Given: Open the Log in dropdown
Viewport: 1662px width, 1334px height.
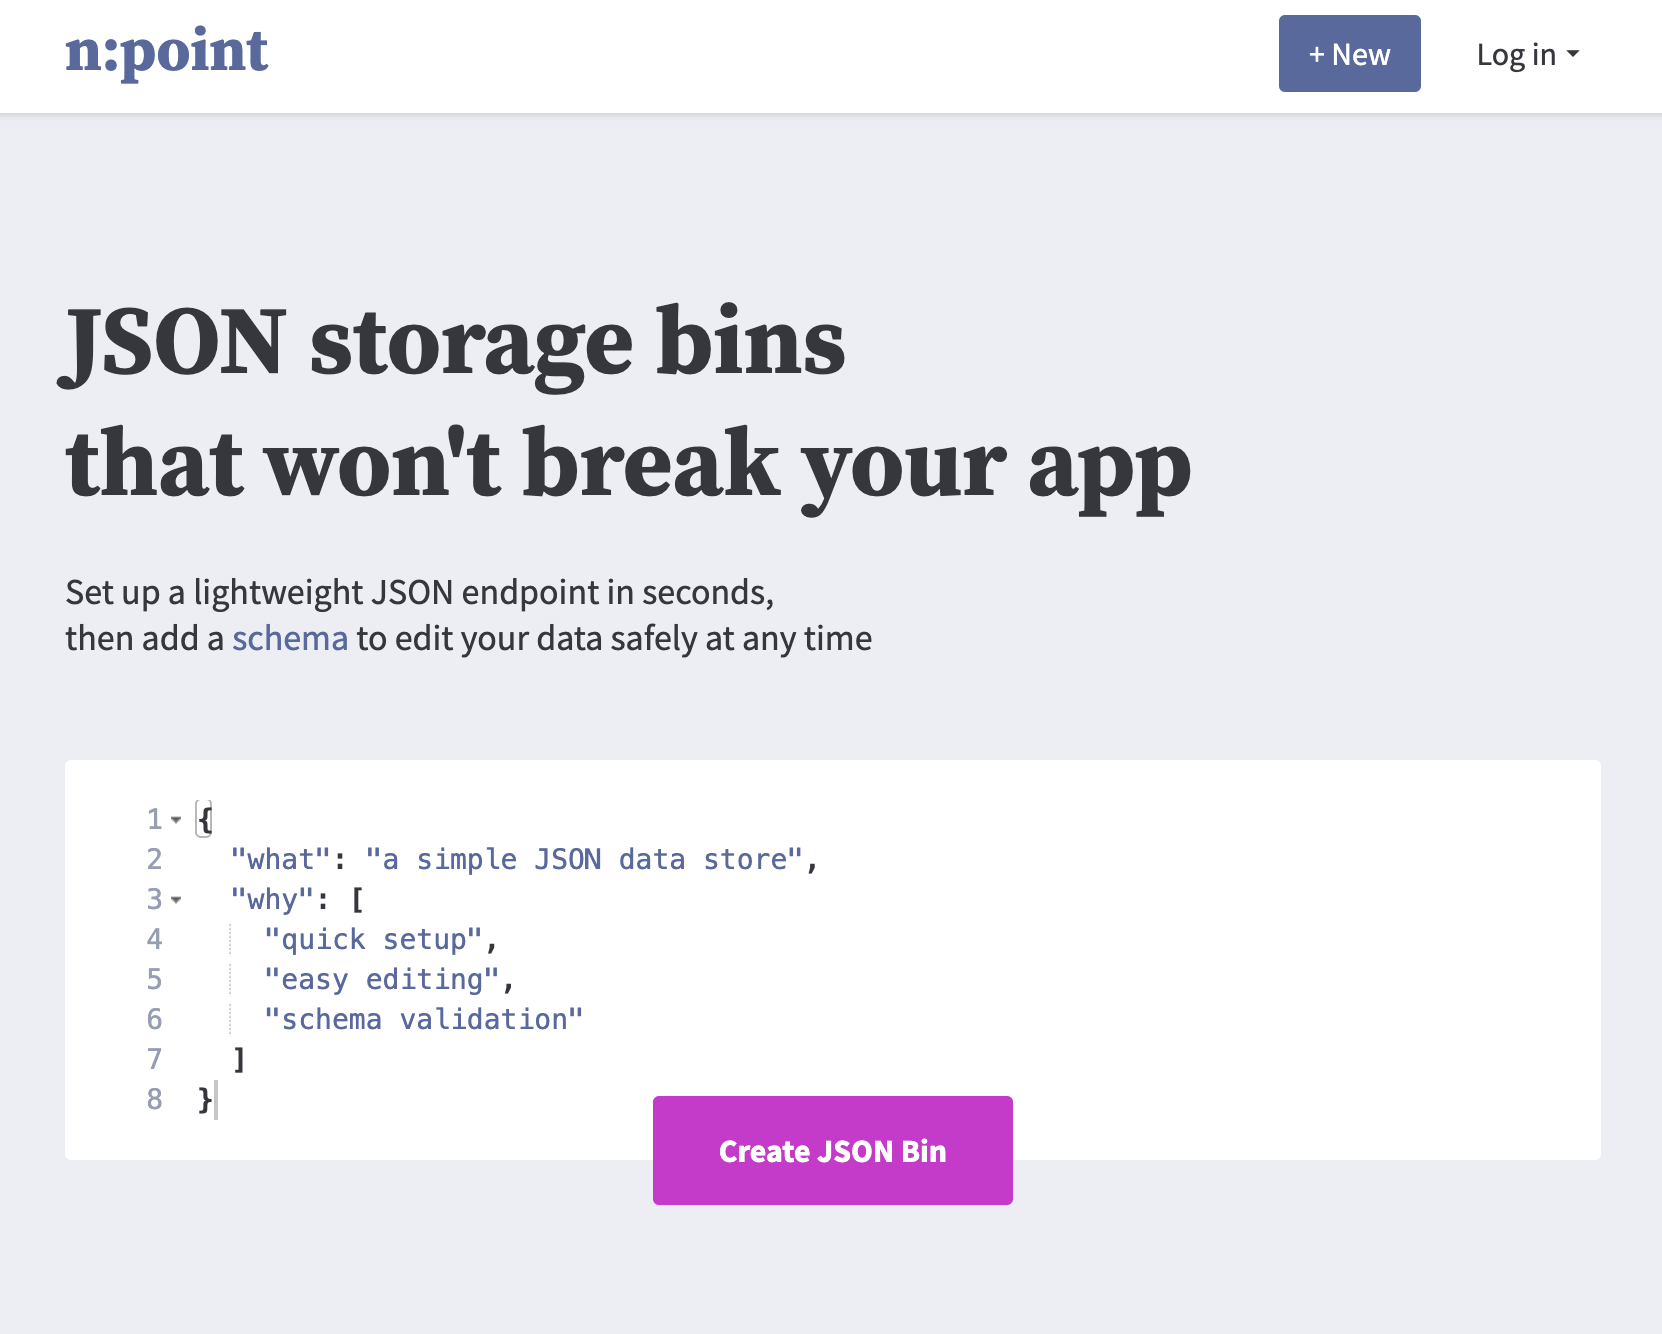Looking at the screenshot, I should coord(1527,55).
